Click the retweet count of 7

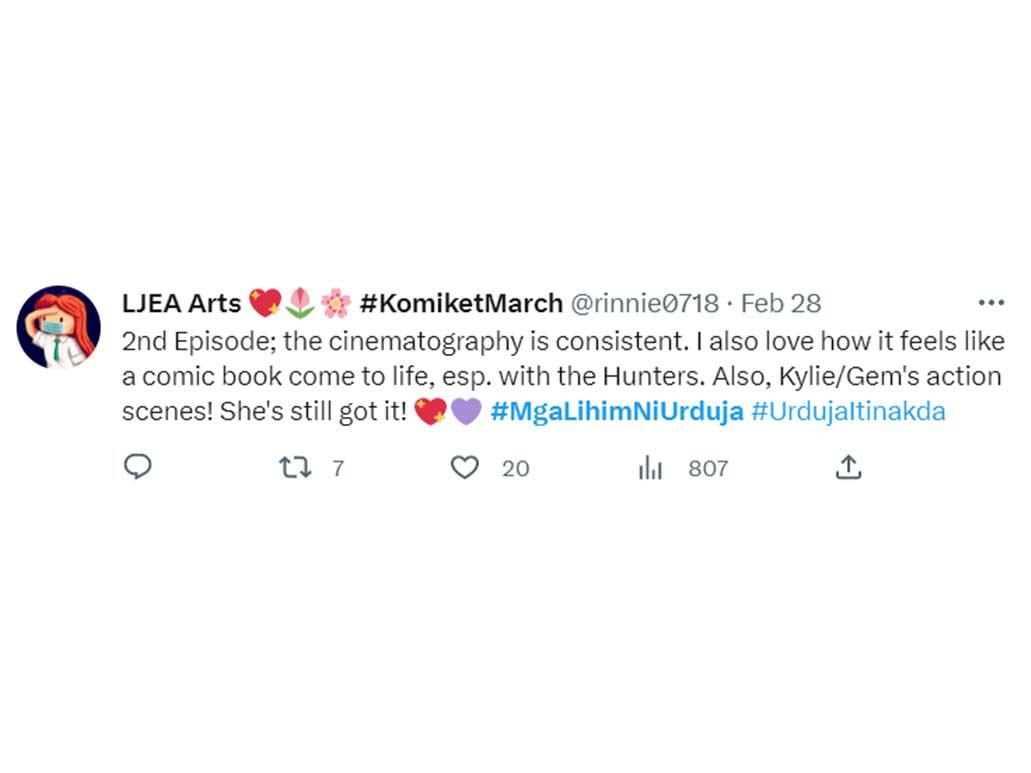[x=338, y=468]
